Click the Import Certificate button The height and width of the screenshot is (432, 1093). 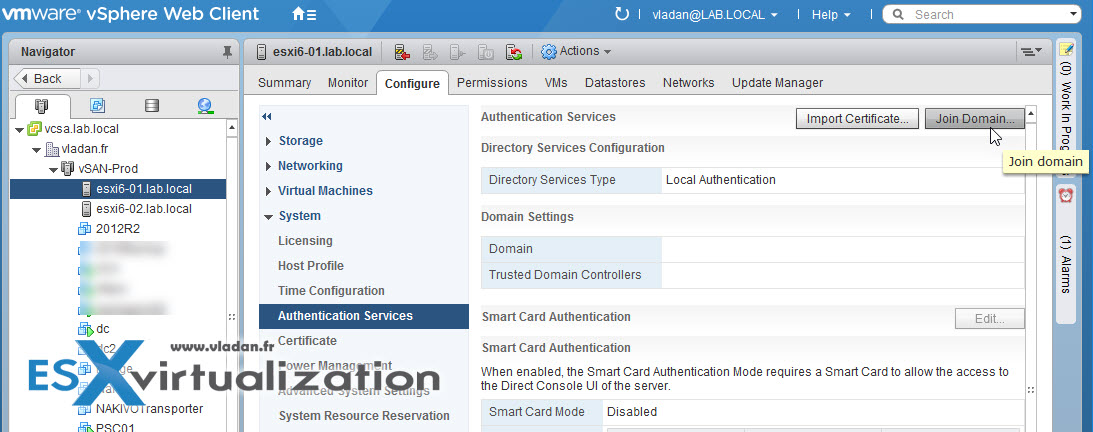(x=857, y=119)
